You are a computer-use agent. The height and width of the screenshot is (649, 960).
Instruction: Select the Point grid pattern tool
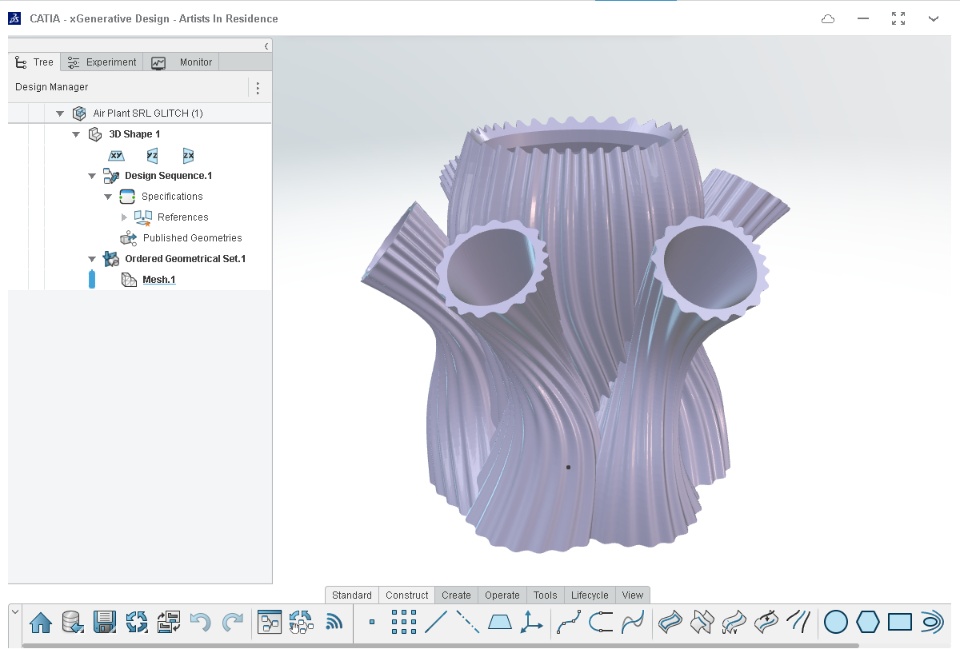click(x=404, y=622)
